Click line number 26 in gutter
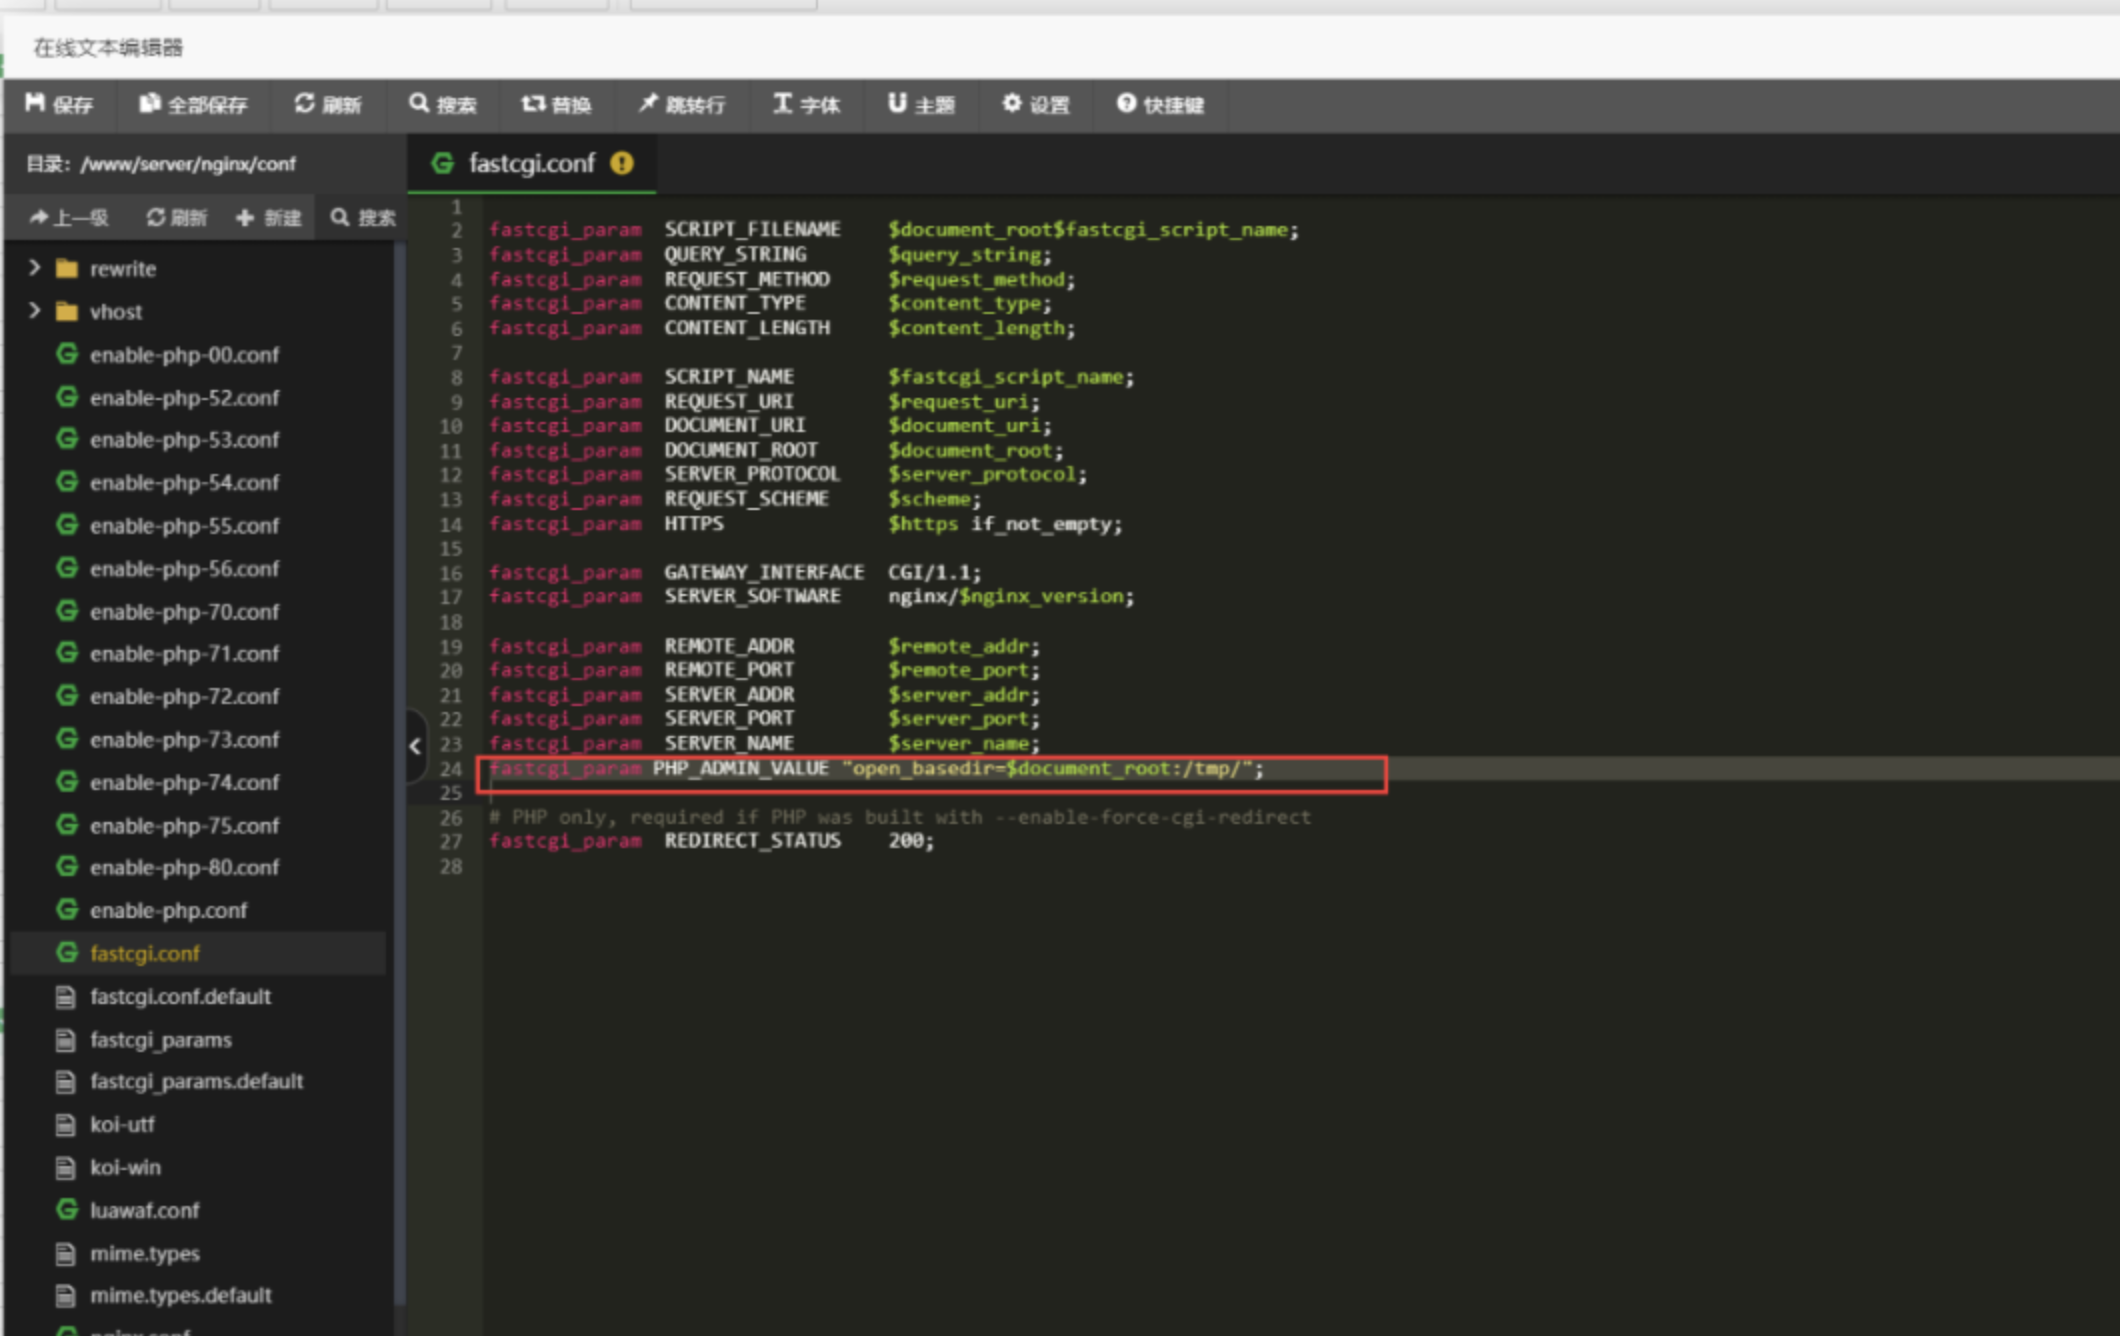 click(x=451, y=817)
